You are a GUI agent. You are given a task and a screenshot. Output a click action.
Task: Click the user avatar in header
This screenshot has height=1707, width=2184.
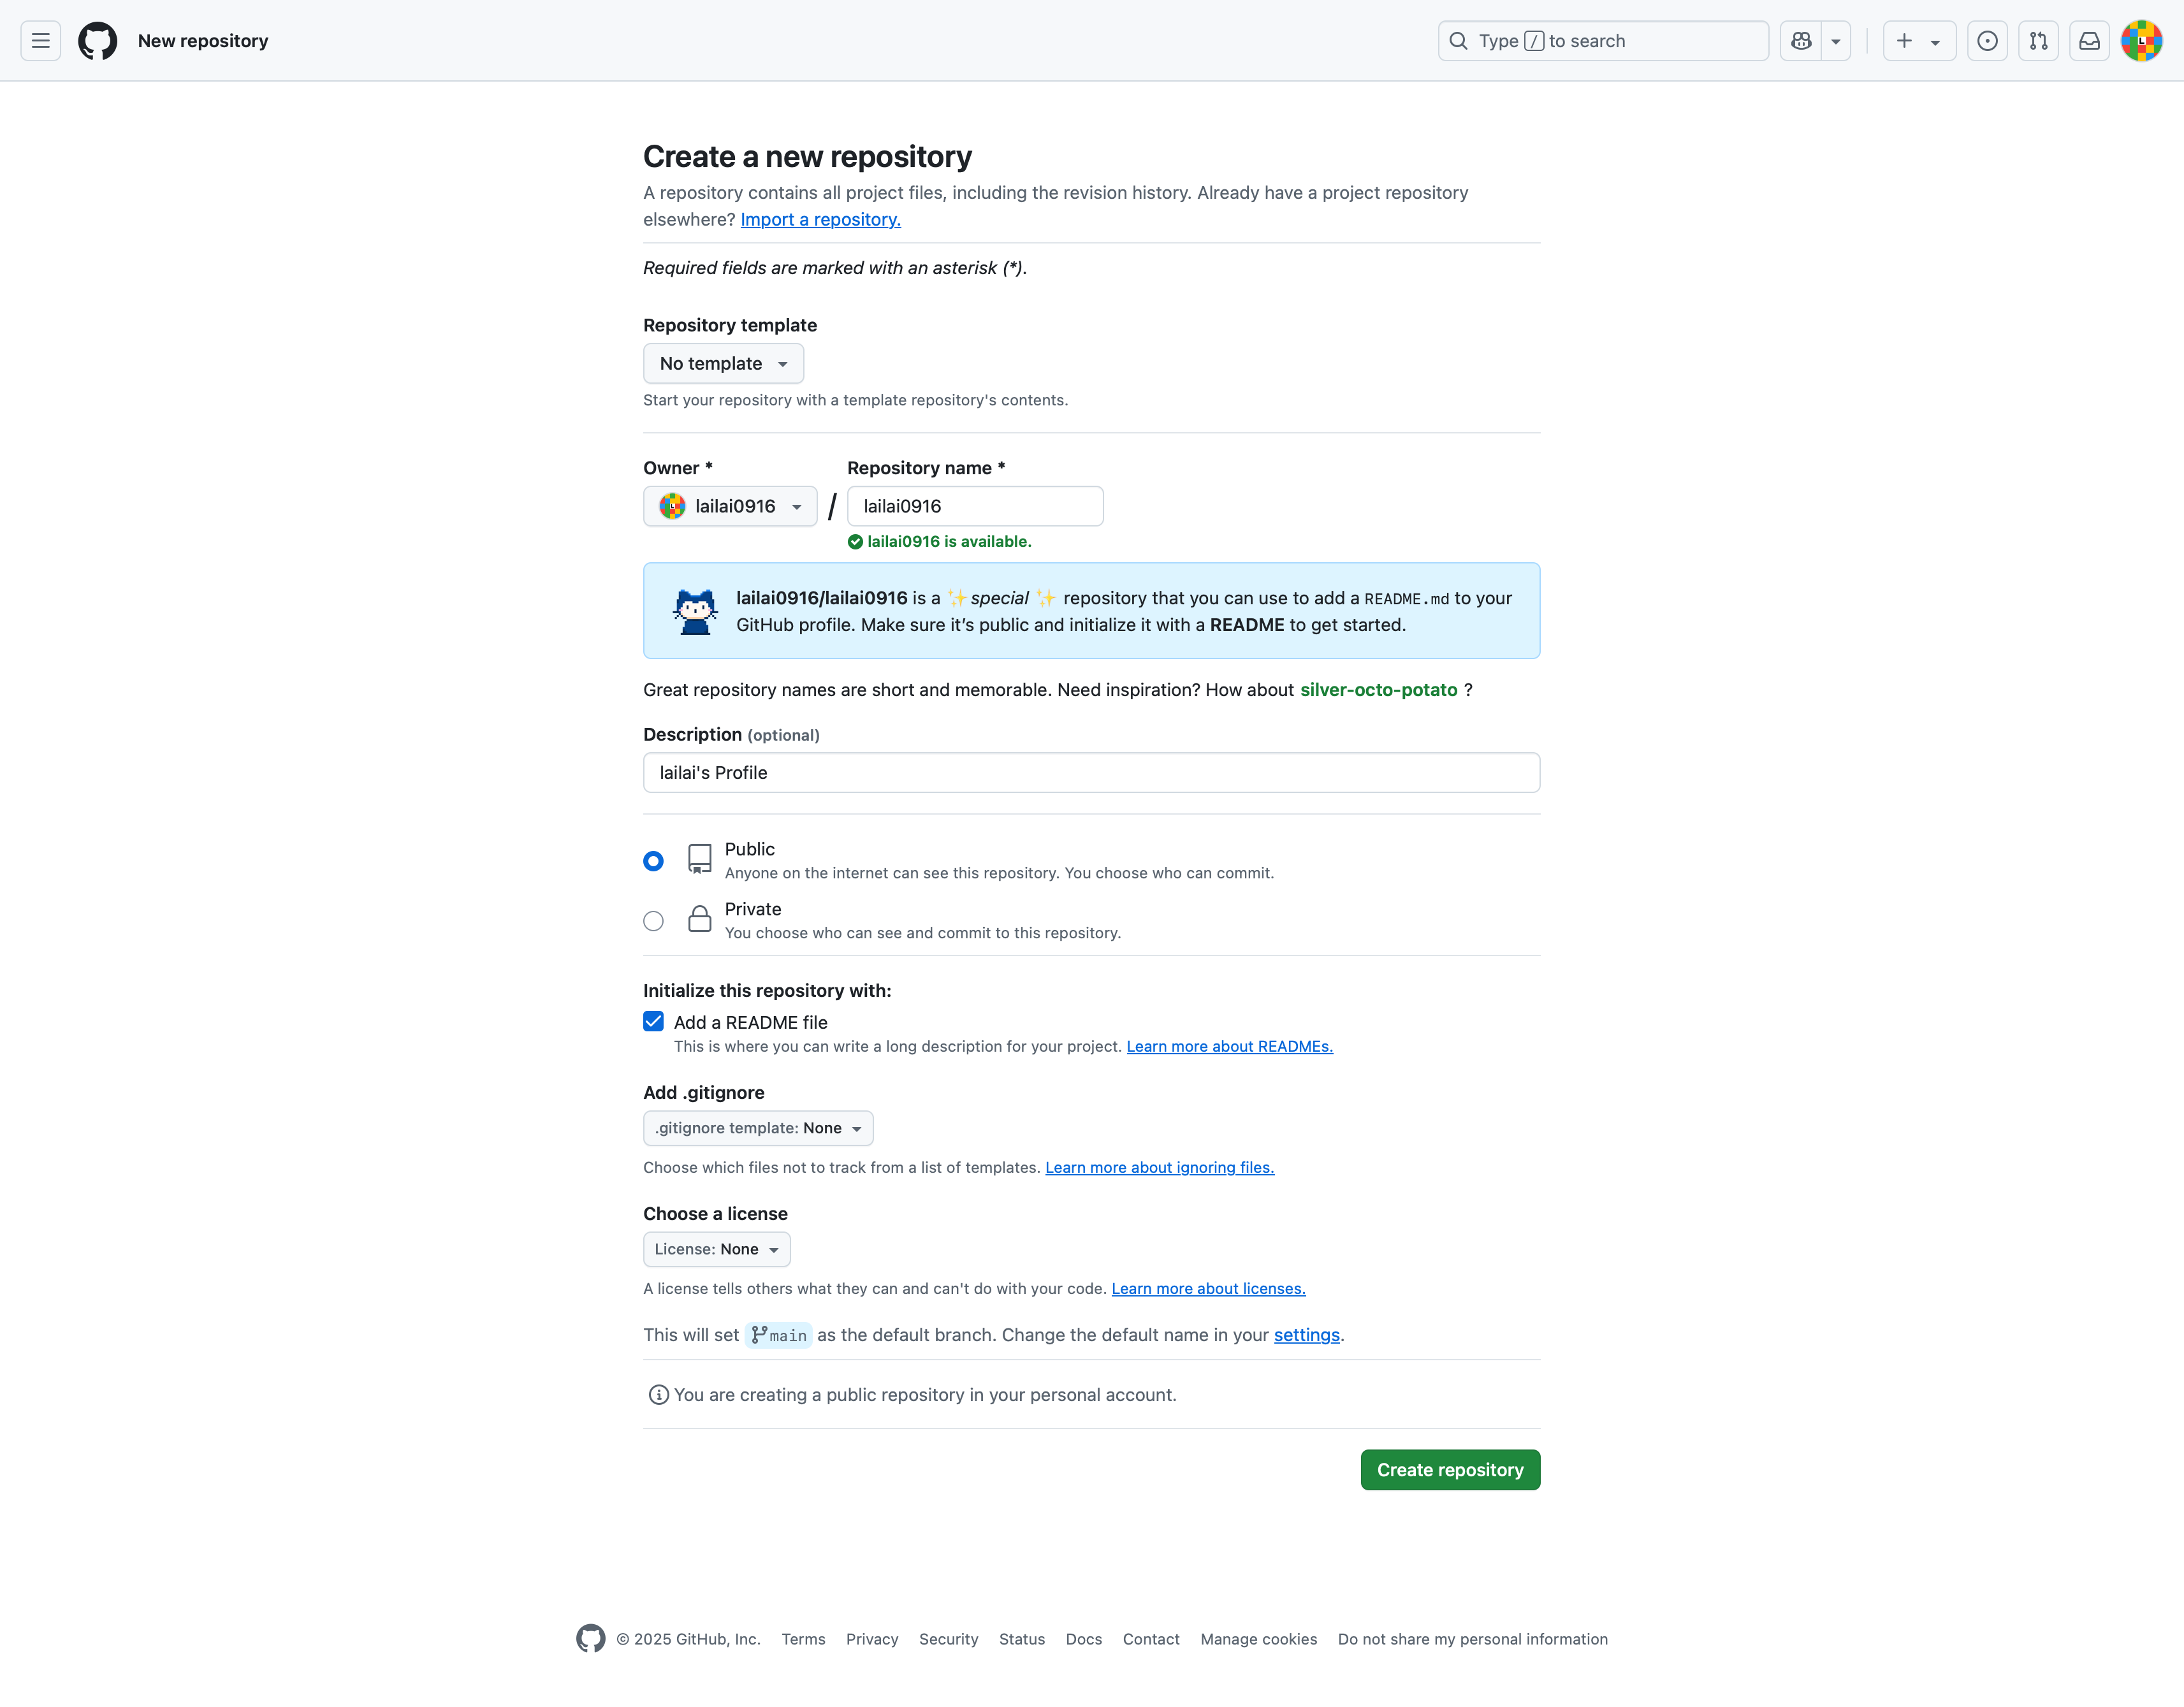pos(2141,41)
